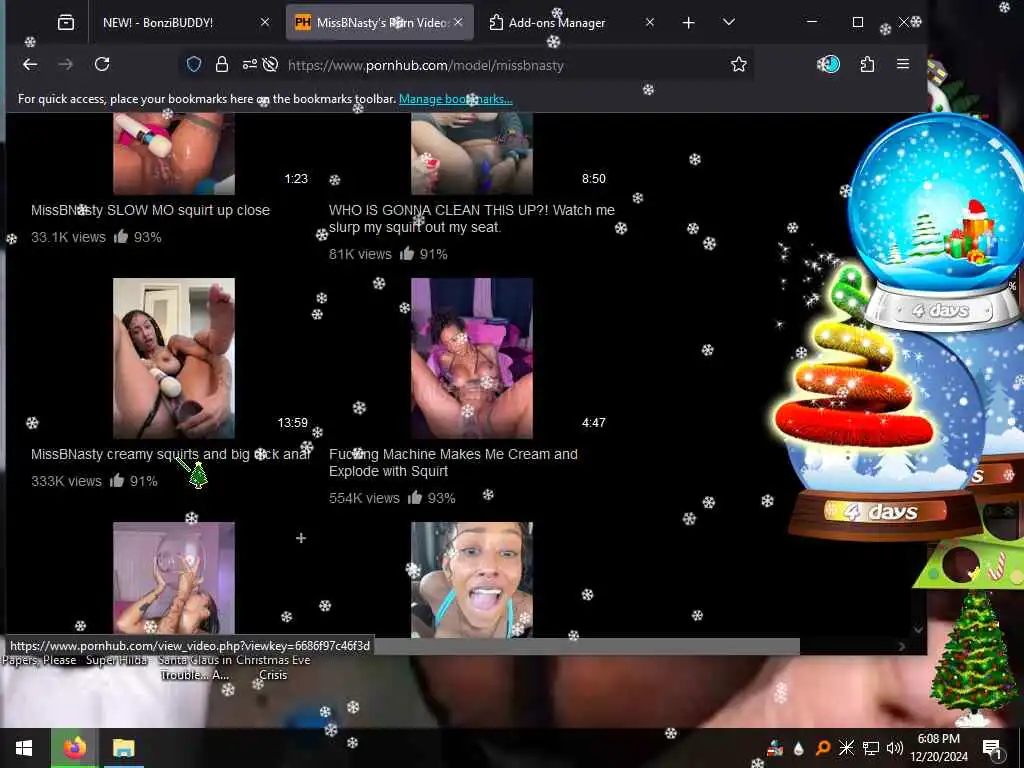1024x768 pixels.
Task: Open the video thumbnail with 4:47 duration
Action: 472,358
